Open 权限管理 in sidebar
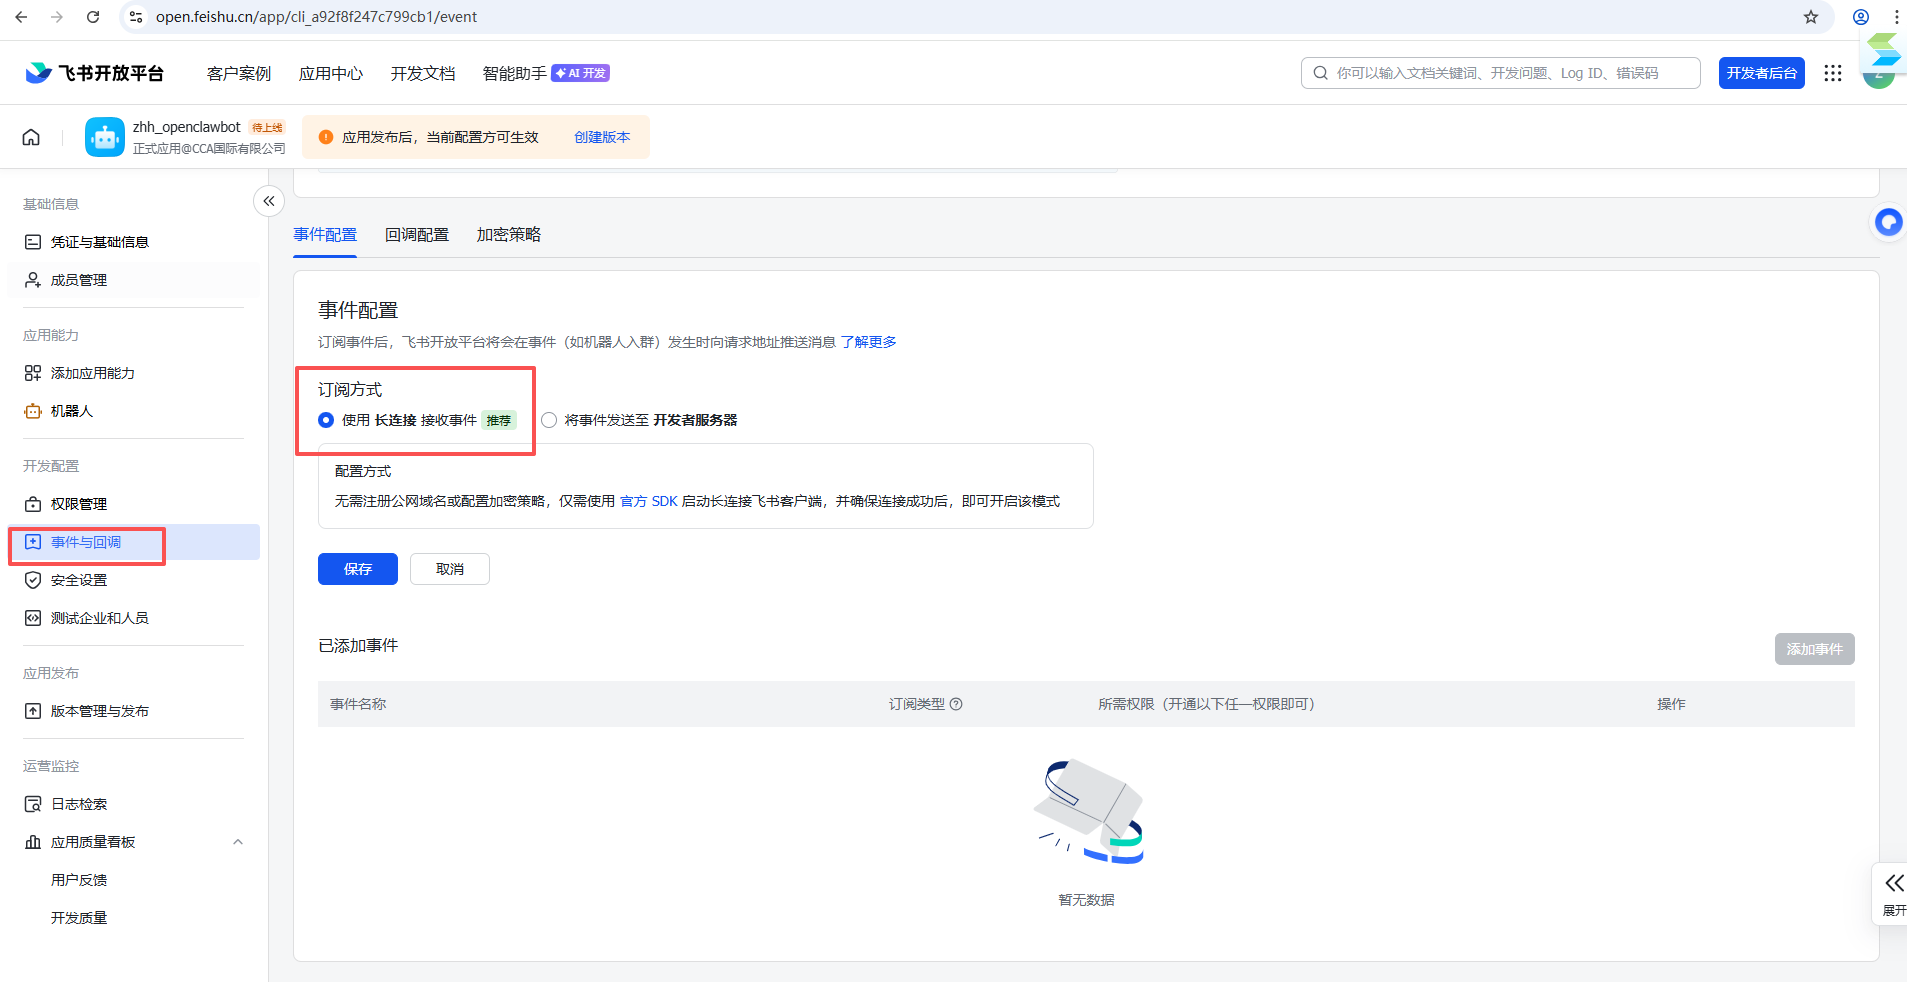This screenshot has width=1907, height=982. click(x=79, y=504)
